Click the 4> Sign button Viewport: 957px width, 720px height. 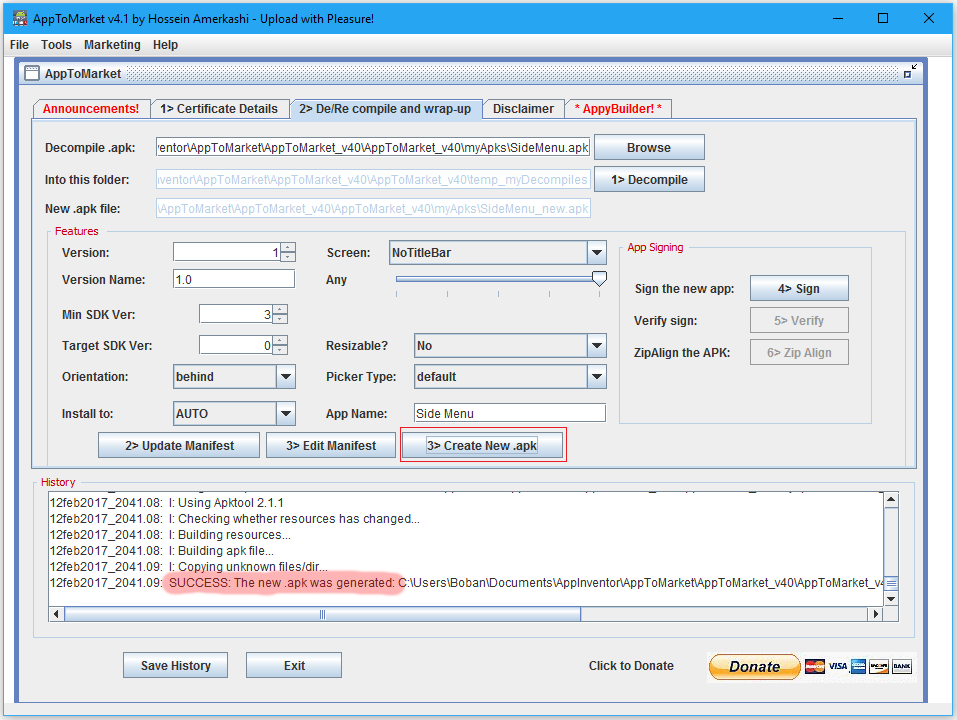(x=799, y=289)
